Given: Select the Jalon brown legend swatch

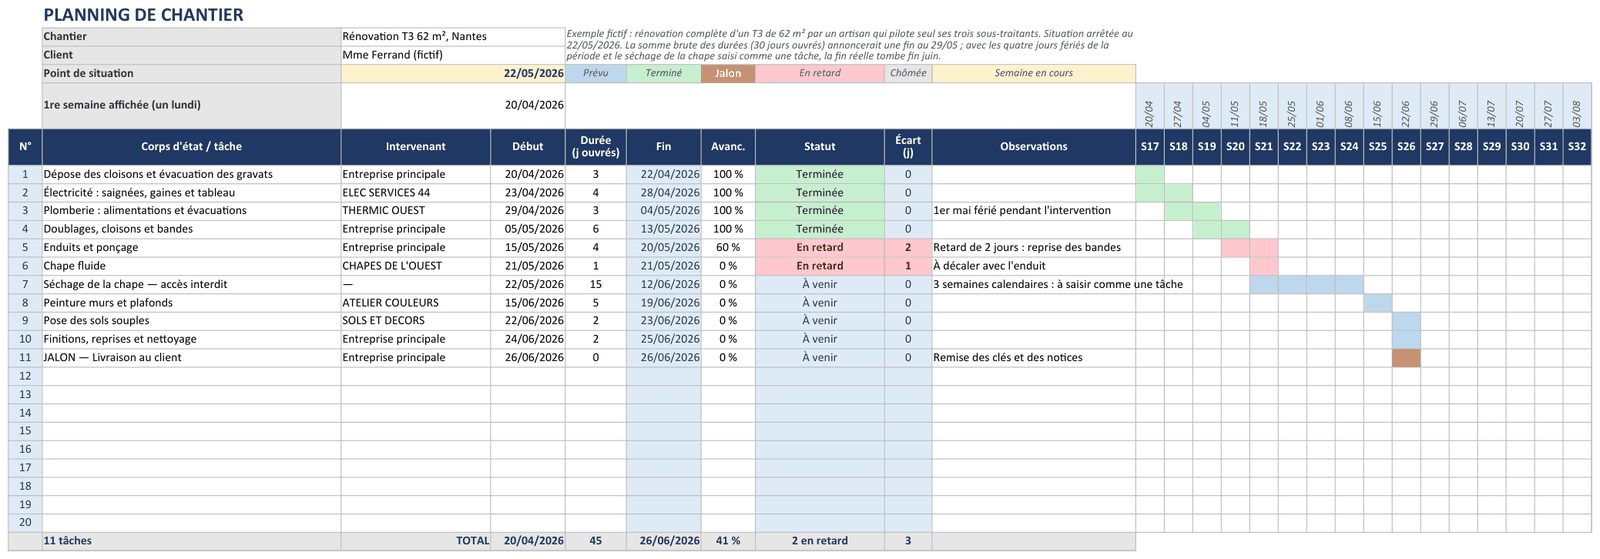Looking at the screenshot, I should pyautogui.click(x=728, y=73).
